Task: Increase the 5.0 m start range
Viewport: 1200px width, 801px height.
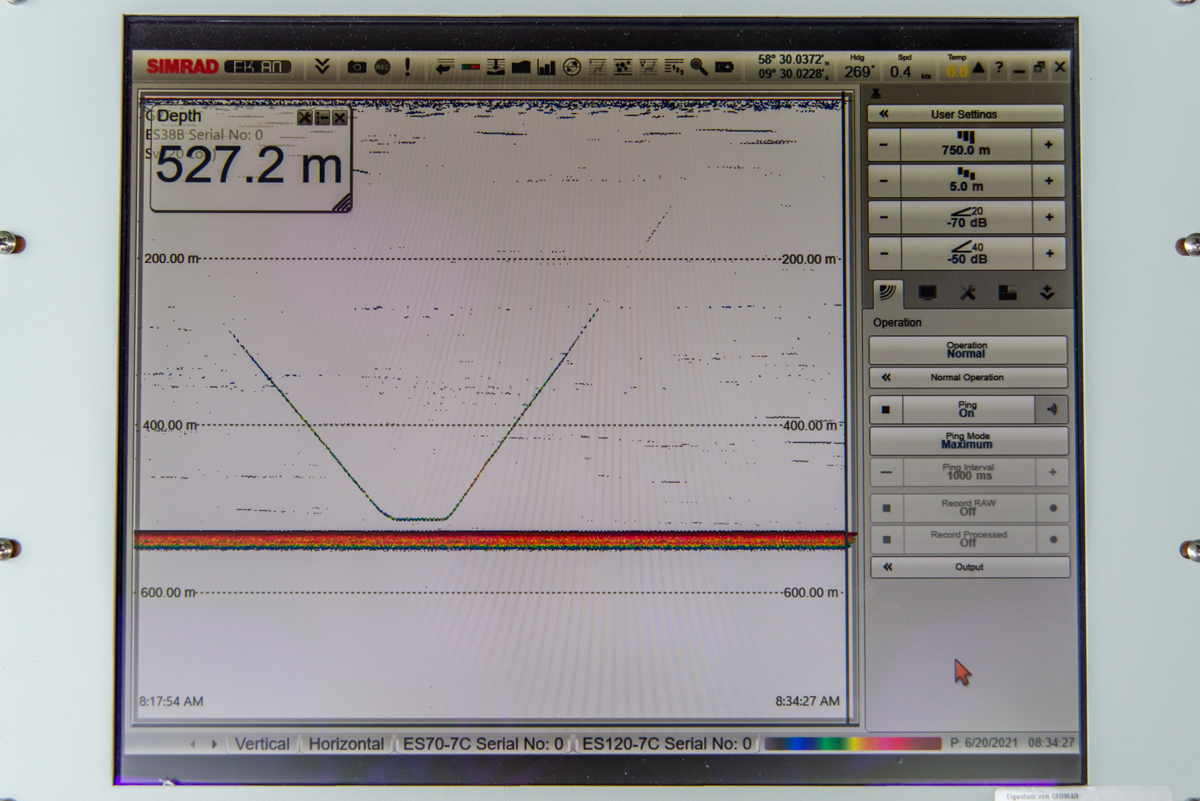Action: coord(1048,181)
